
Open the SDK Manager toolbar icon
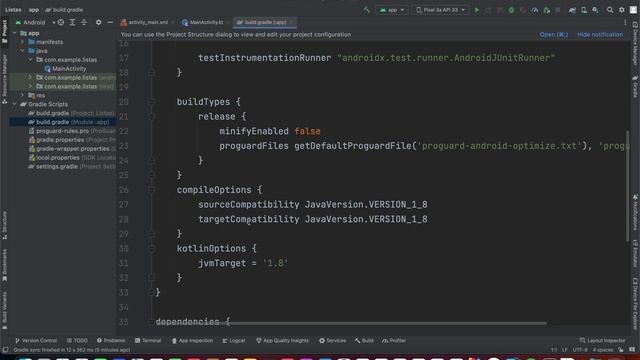click(x=596, y=10)
